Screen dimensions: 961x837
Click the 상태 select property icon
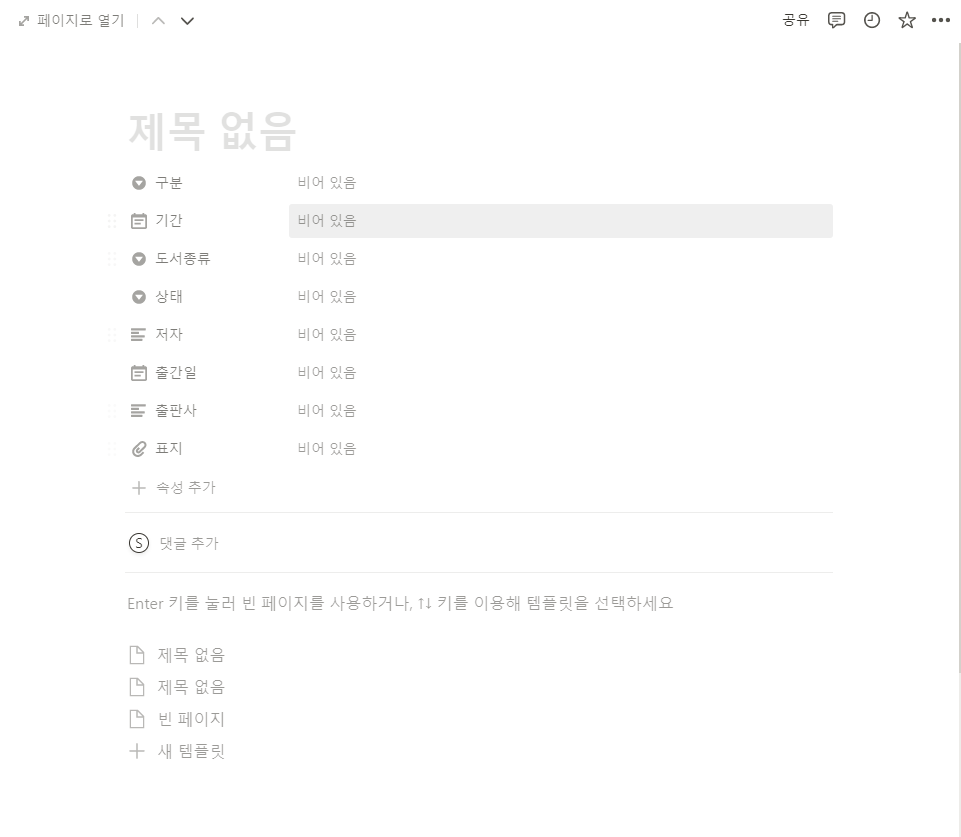point(139,297)
